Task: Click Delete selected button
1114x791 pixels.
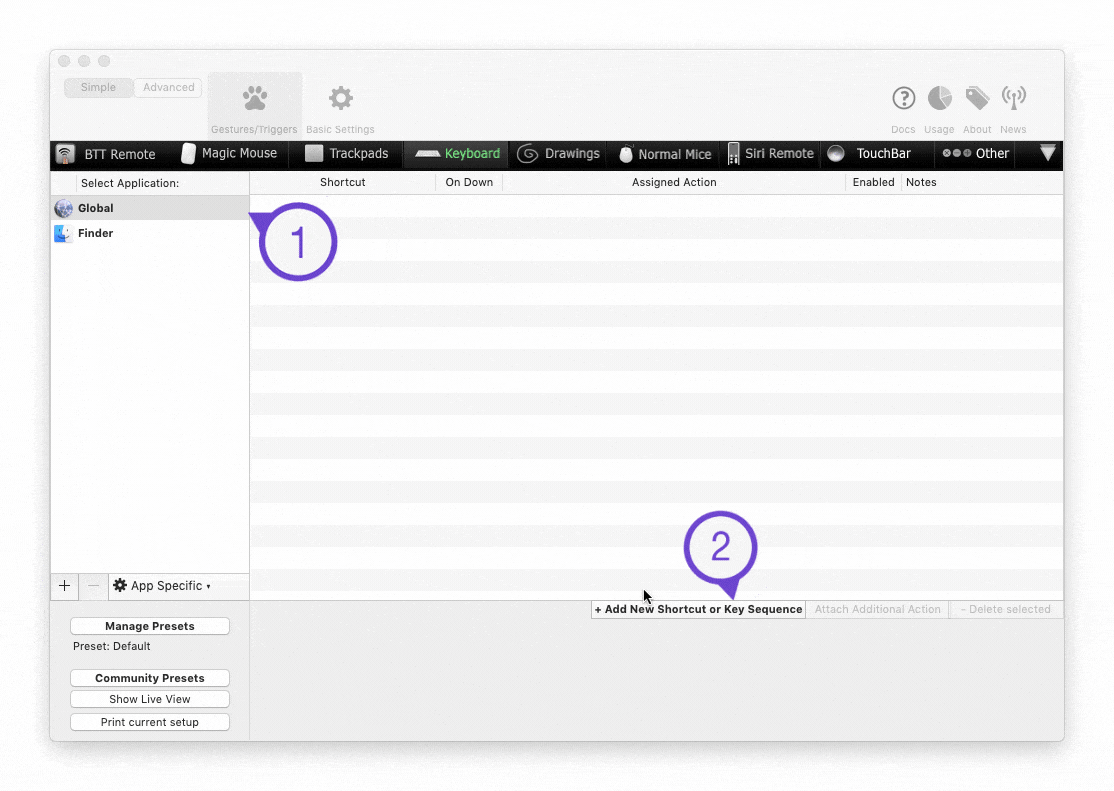Action: pos(1005,609)
